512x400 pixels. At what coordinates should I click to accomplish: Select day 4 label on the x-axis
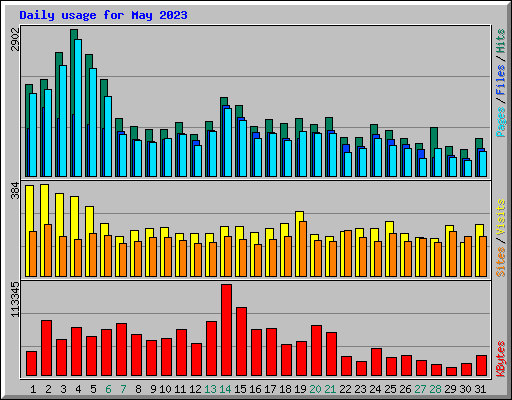pos(78,389)
